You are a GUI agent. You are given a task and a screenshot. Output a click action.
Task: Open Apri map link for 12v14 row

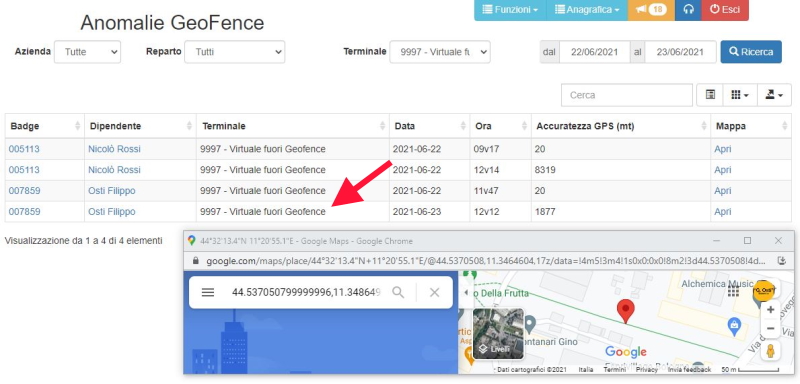(722, 169)
